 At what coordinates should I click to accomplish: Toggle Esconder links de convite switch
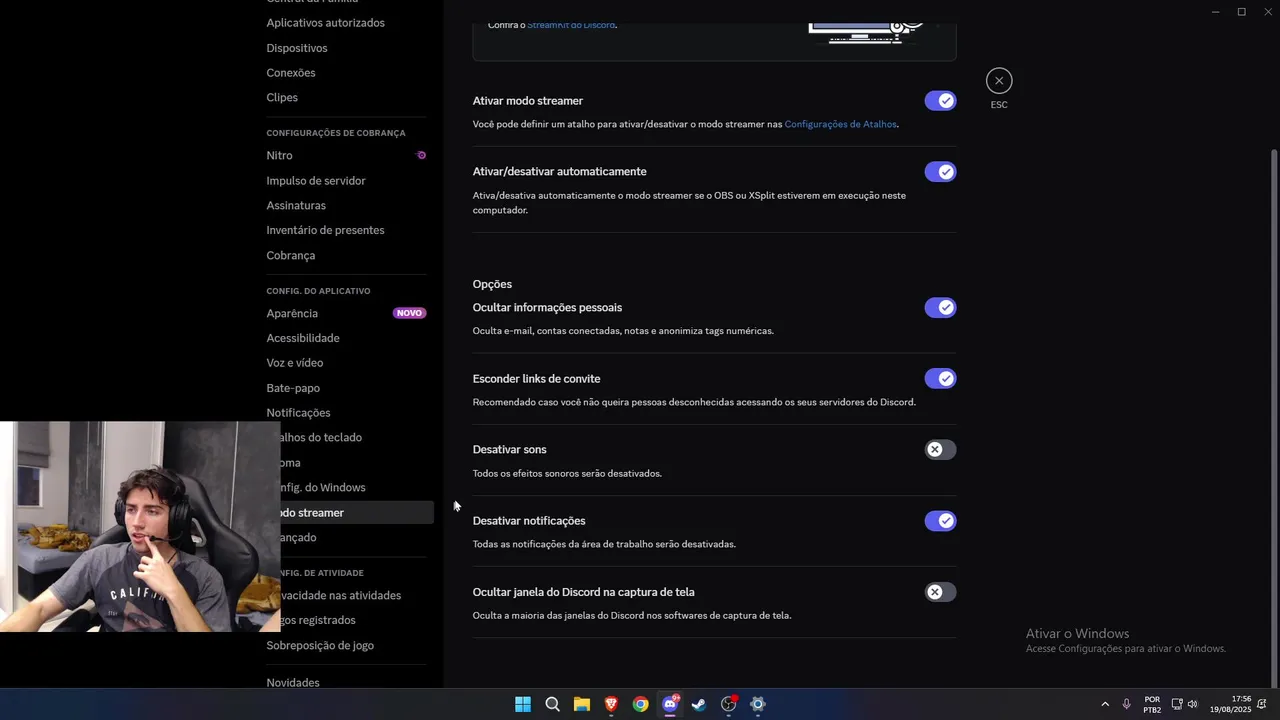(940, 379)
